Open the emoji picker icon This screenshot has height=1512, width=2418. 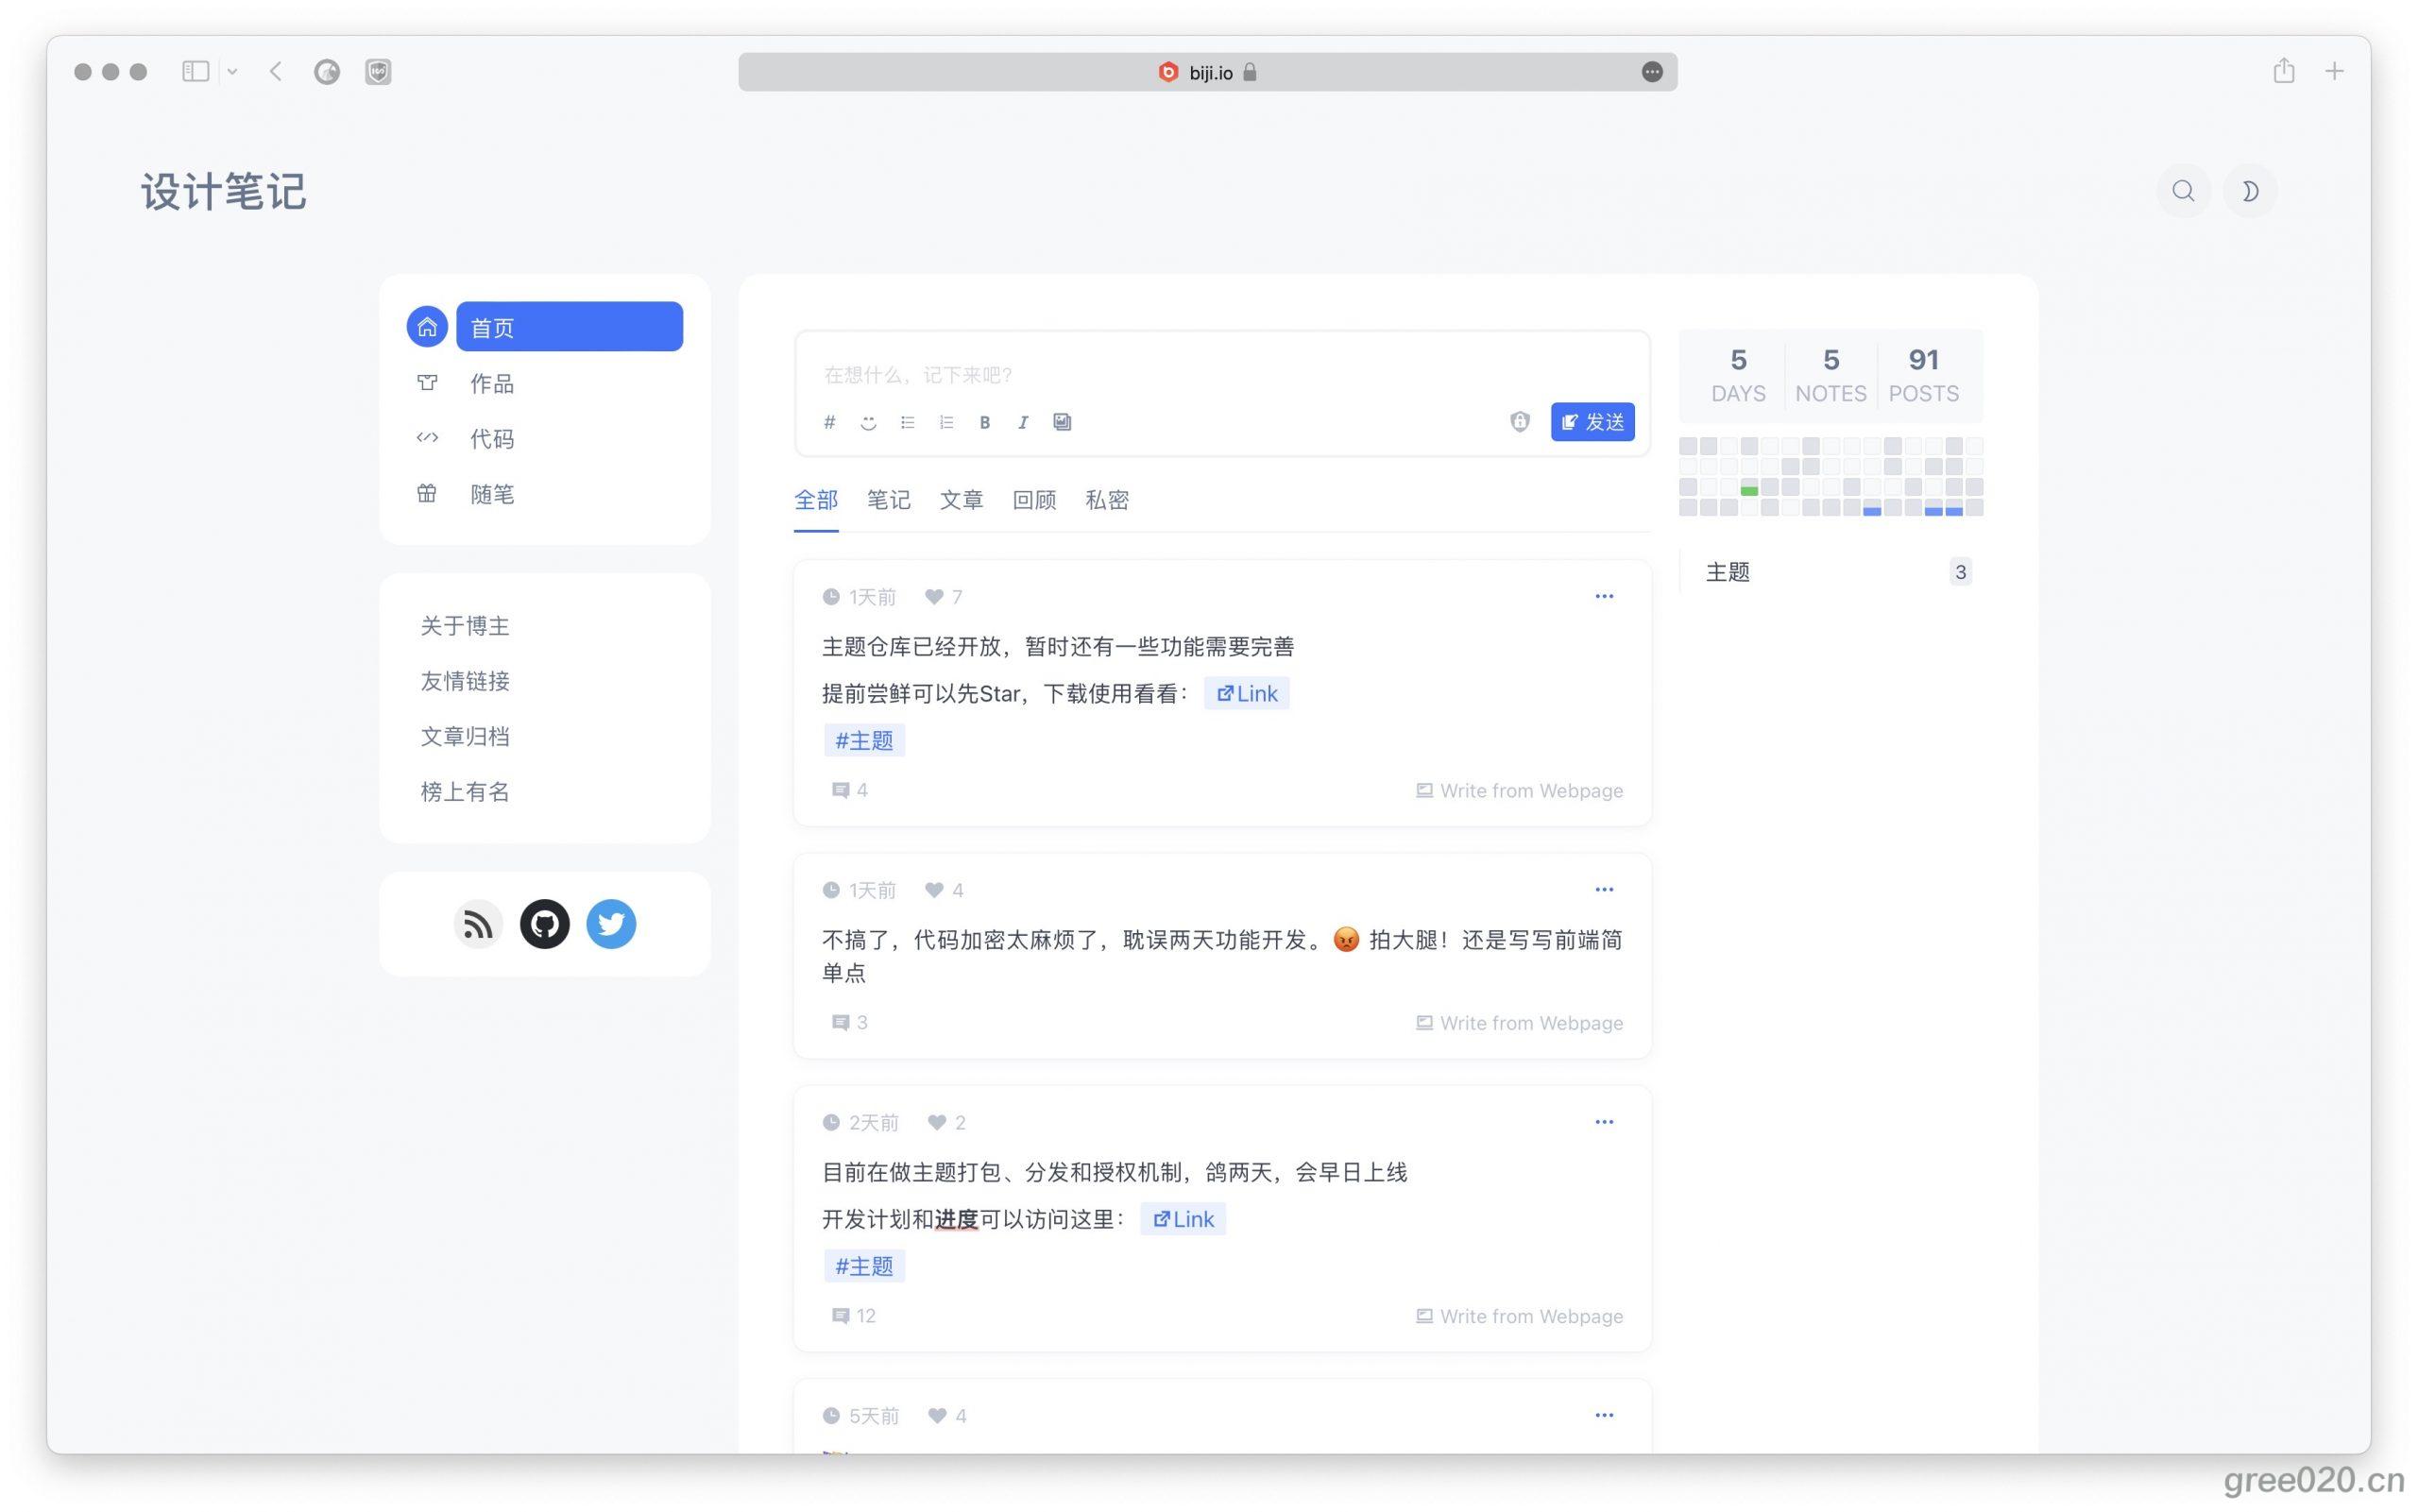point(868,422)
